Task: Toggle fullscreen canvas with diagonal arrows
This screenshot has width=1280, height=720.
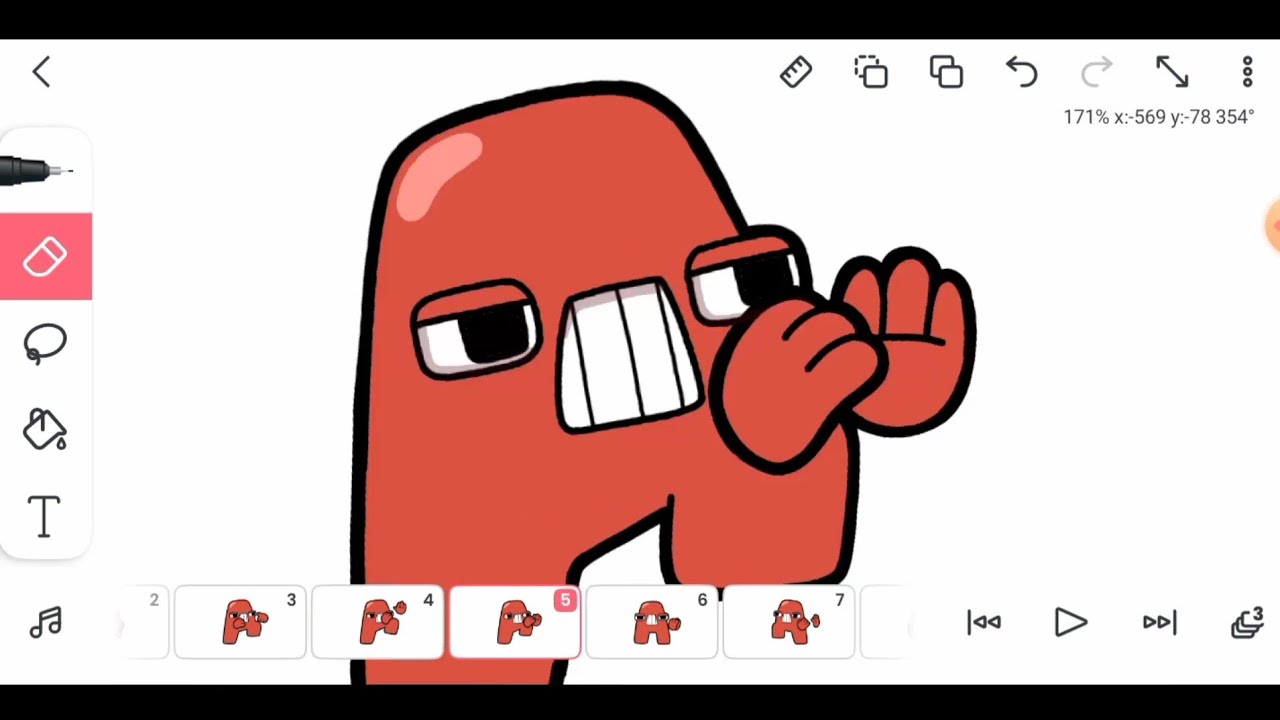Action: pos(1172,72)
